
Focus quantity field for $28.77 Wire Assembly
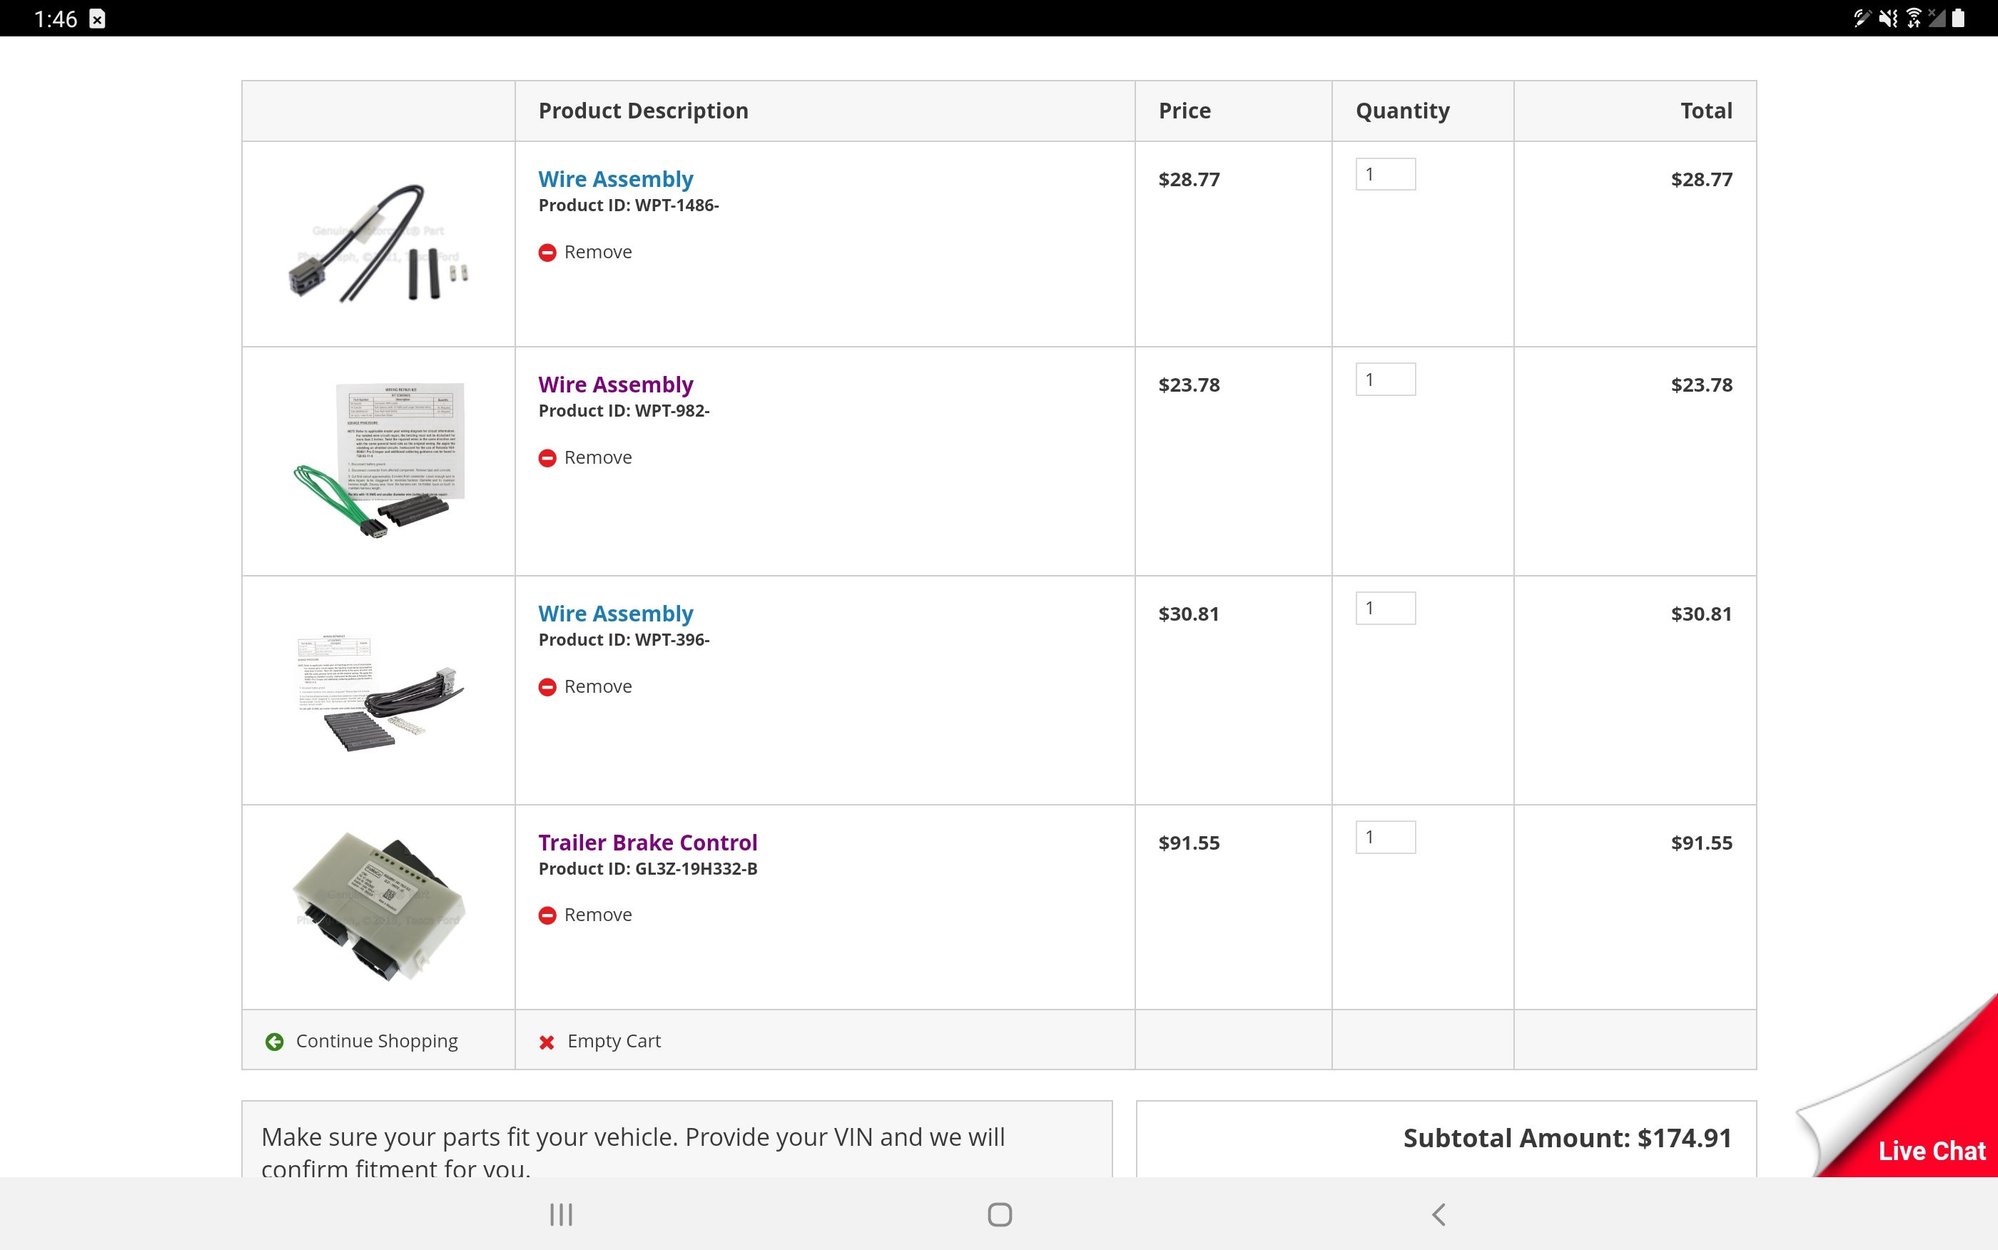click(1385, 174)
